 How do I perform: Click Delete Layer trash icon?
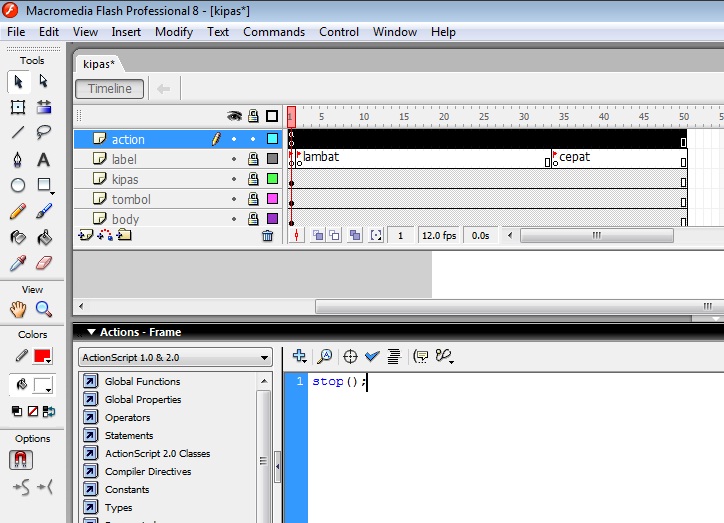[267, 236]
